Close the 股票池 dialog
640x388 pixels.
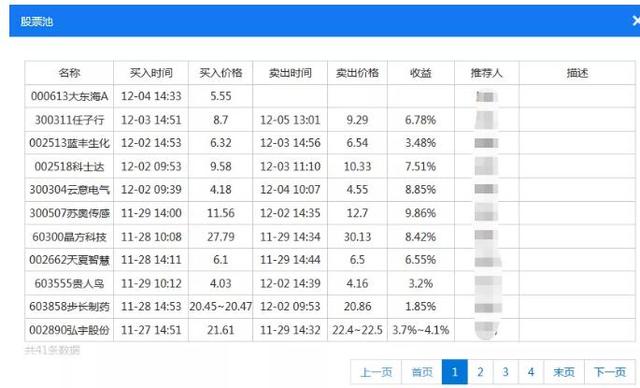click(636, 21)
